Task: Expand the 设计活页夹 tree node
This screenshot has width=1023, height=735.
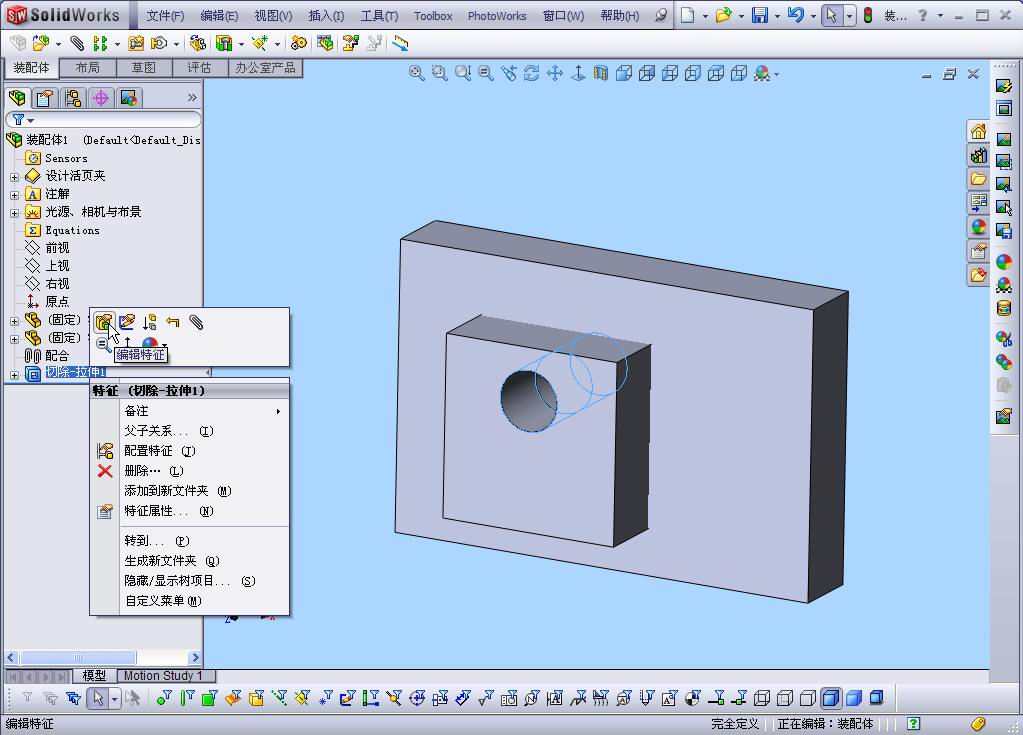Action: 14,177
